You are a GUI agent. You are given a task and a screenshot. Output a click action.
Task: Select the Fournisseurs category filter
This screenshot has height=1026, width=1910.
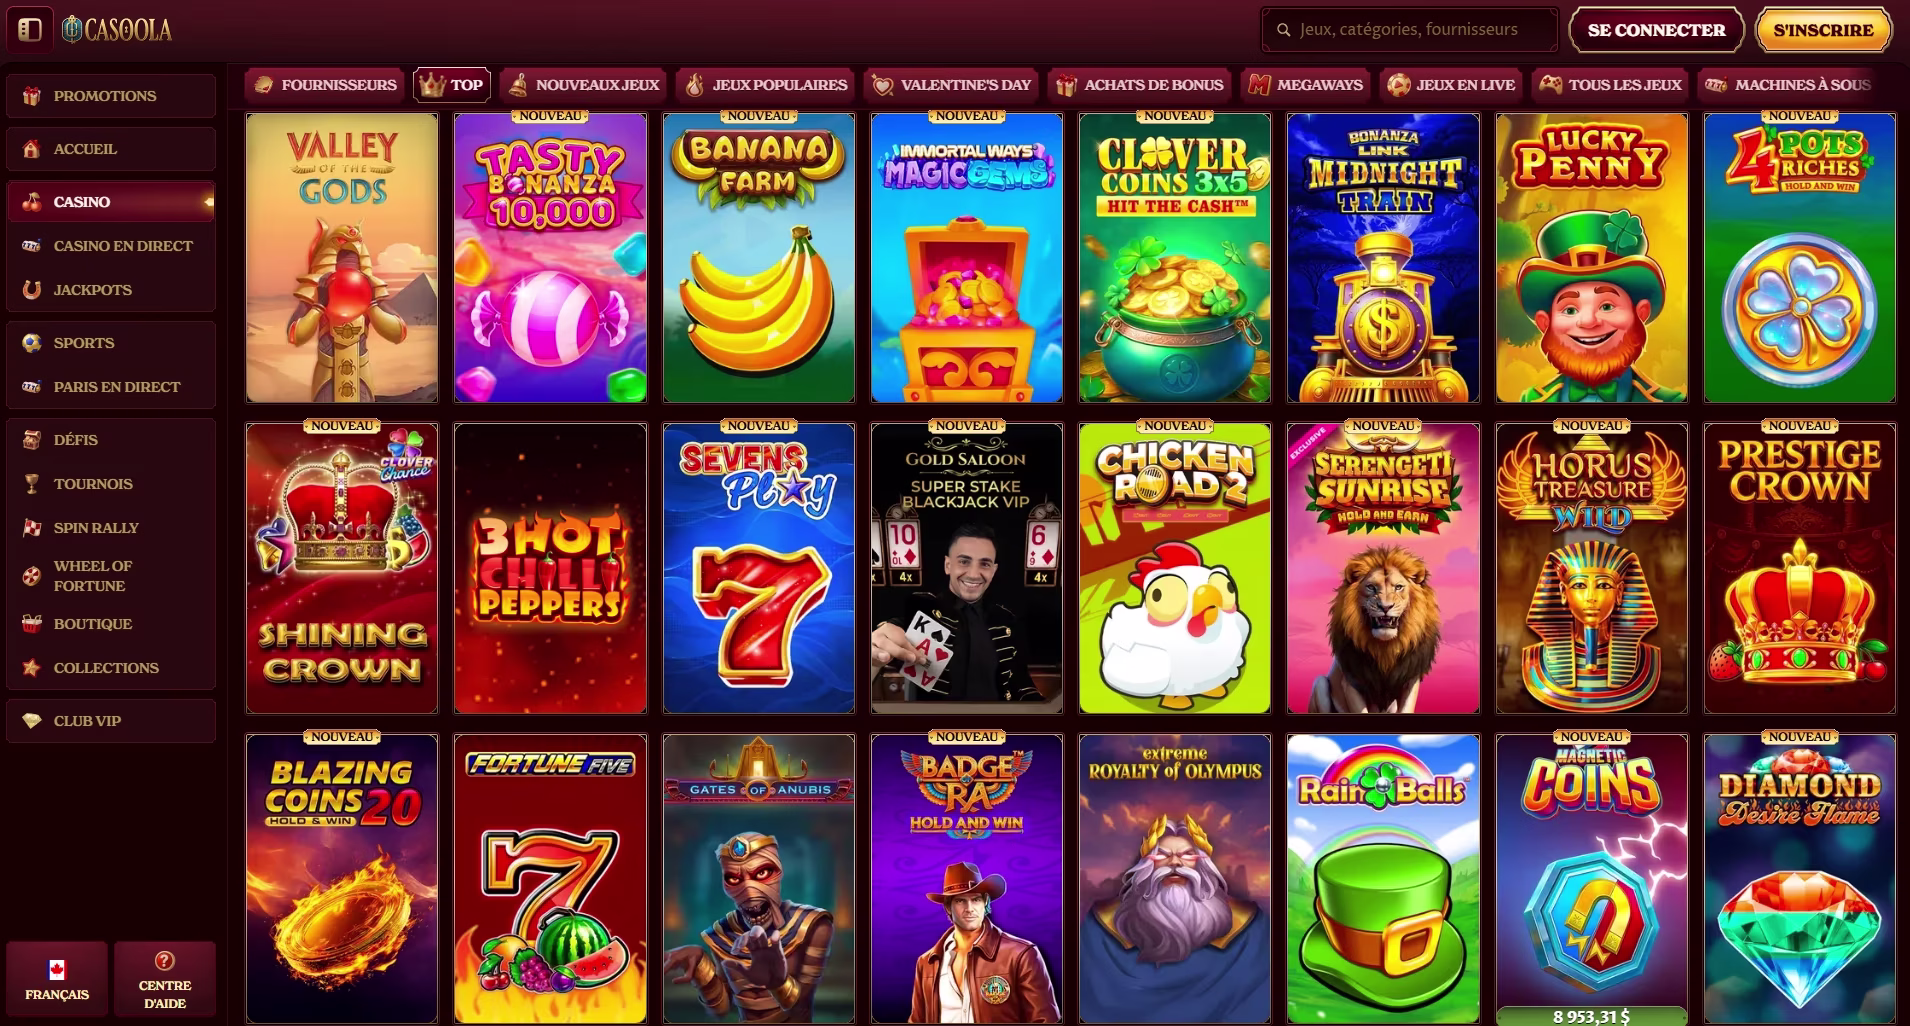324,85
